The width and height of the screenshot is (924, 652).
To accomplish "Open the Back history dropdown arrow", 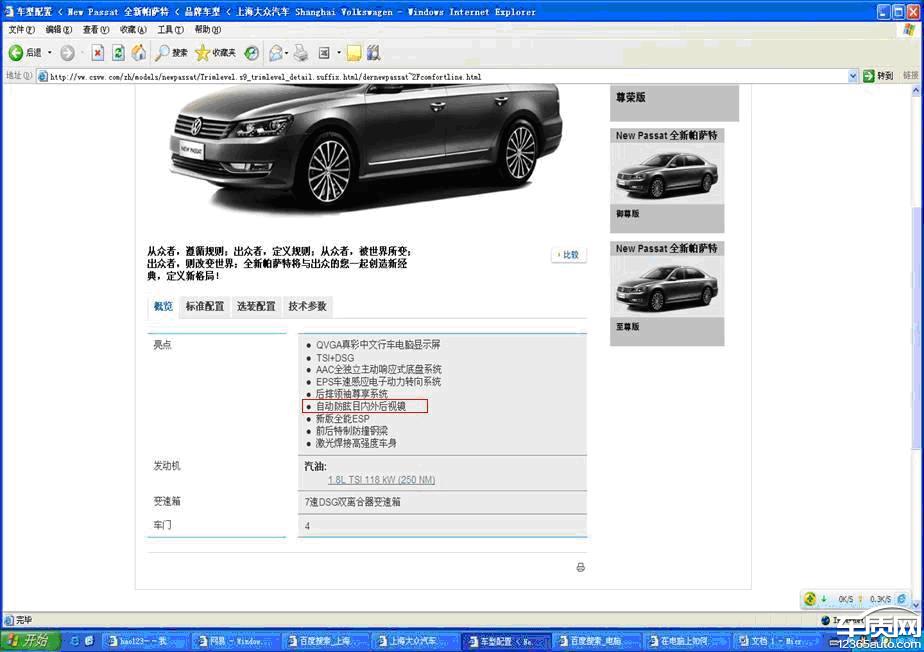I will coord(50,53).
